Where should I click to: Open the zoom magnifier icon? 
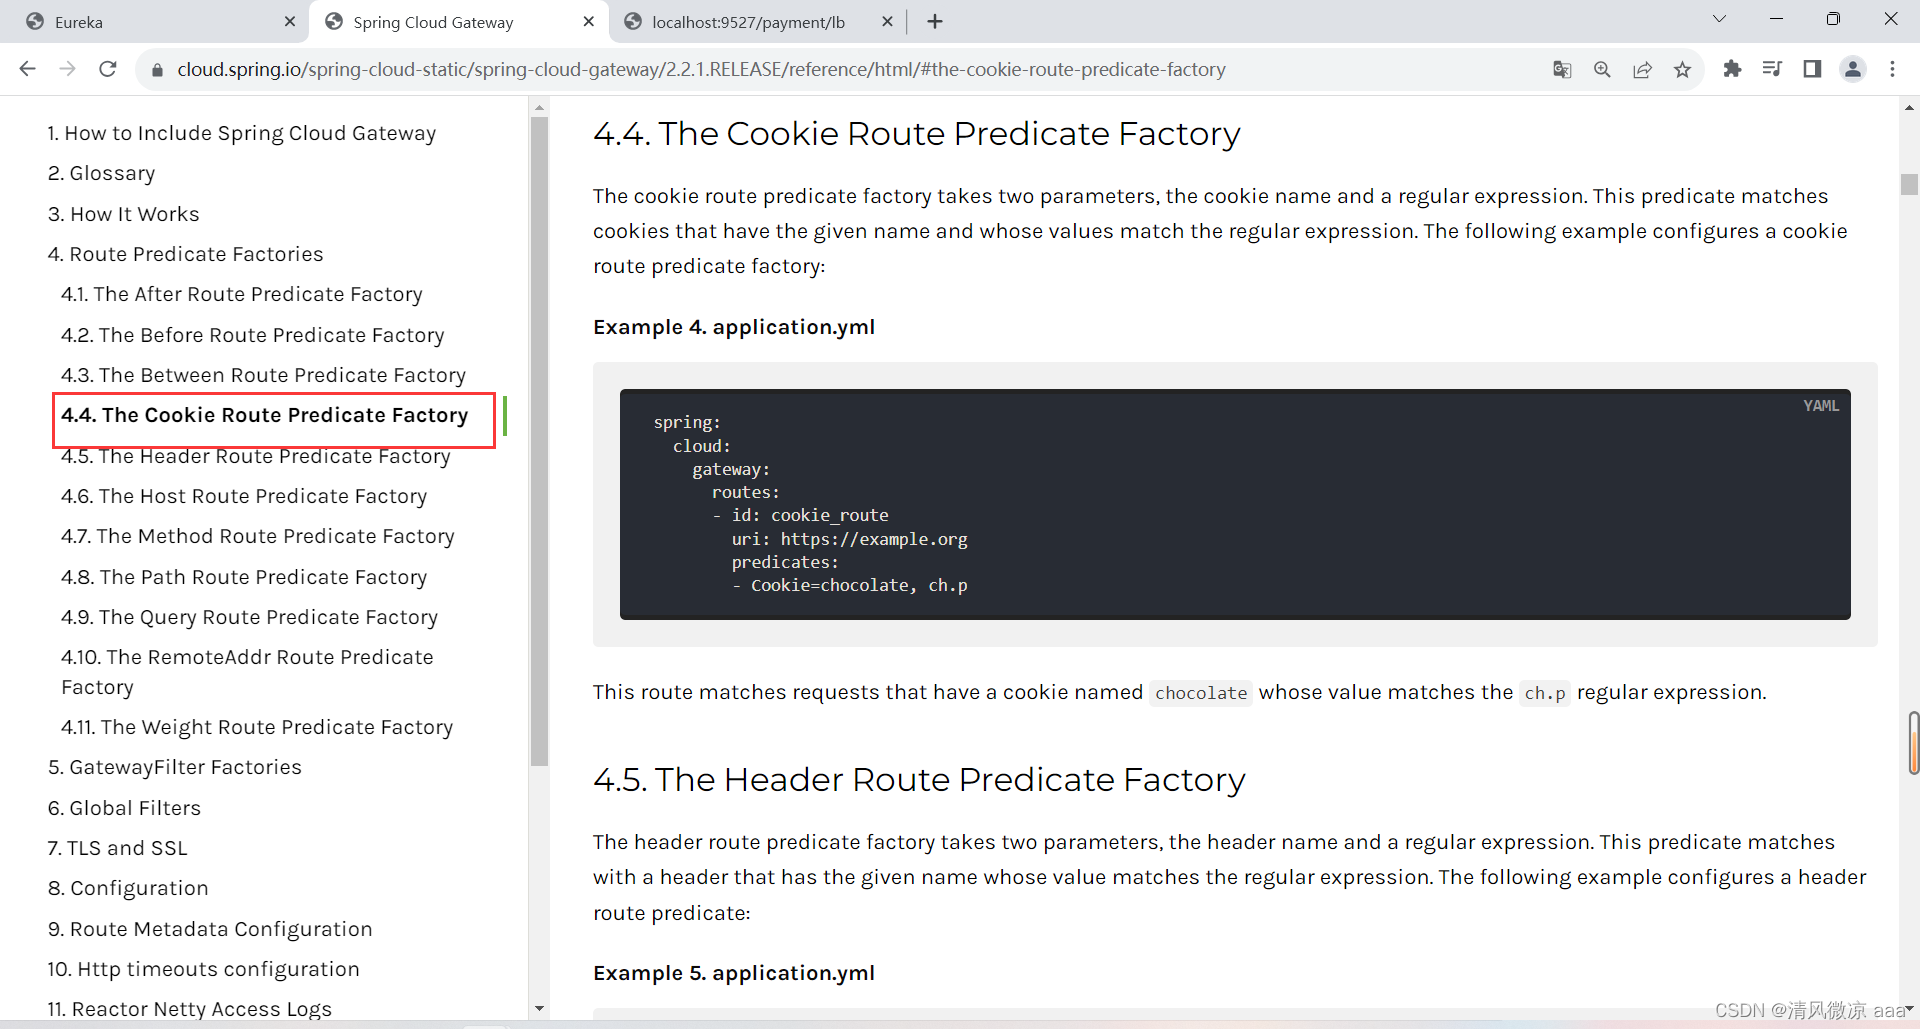(x=1602, y=69)
